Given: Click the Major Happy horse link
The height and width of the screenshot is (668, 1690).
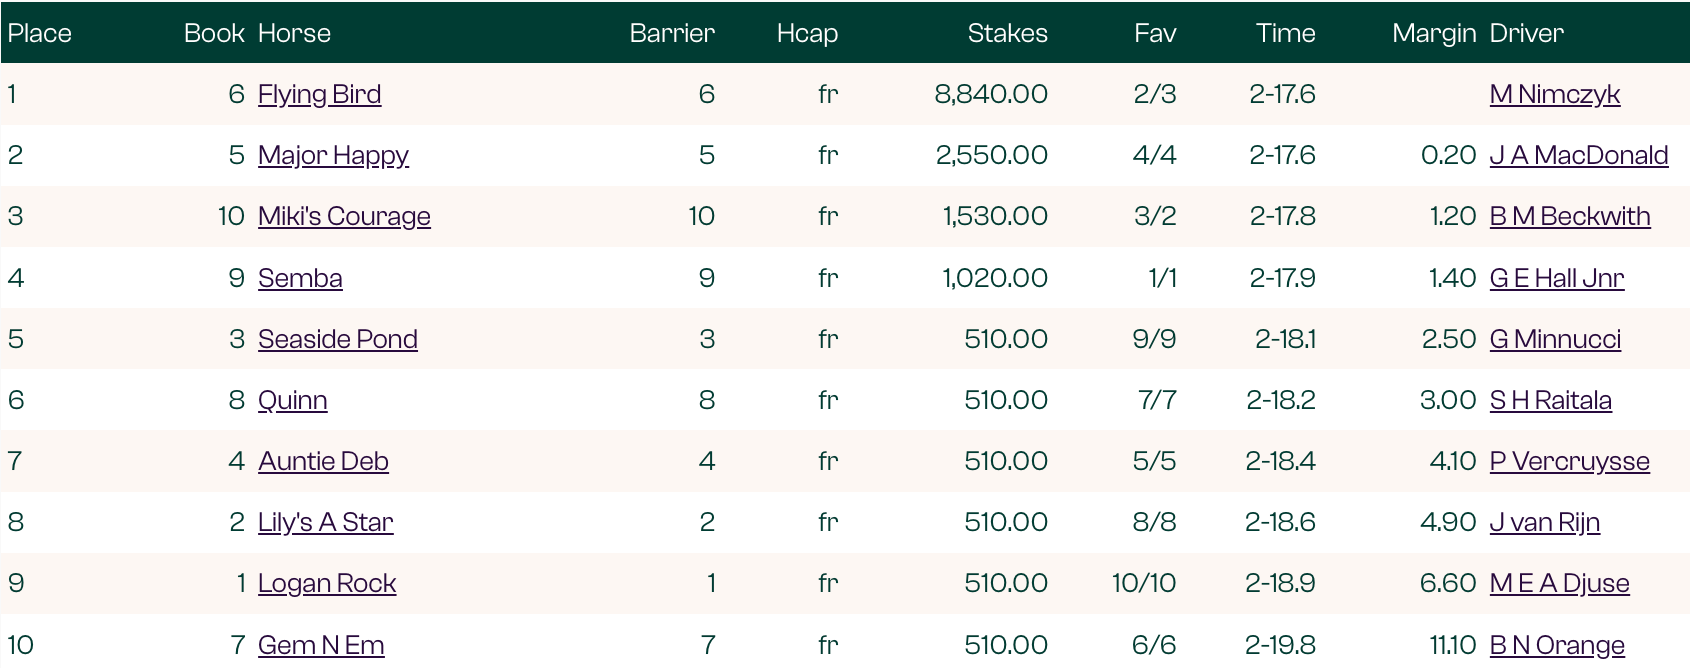Looking at the screenshot, I should 333,155.
